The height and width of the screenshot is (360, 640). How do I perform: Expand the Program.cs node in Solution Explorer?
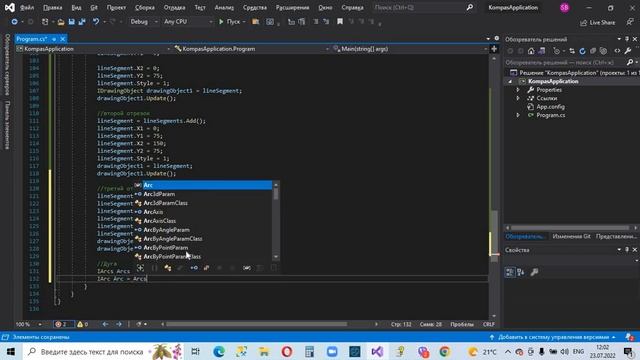[518, 116]
